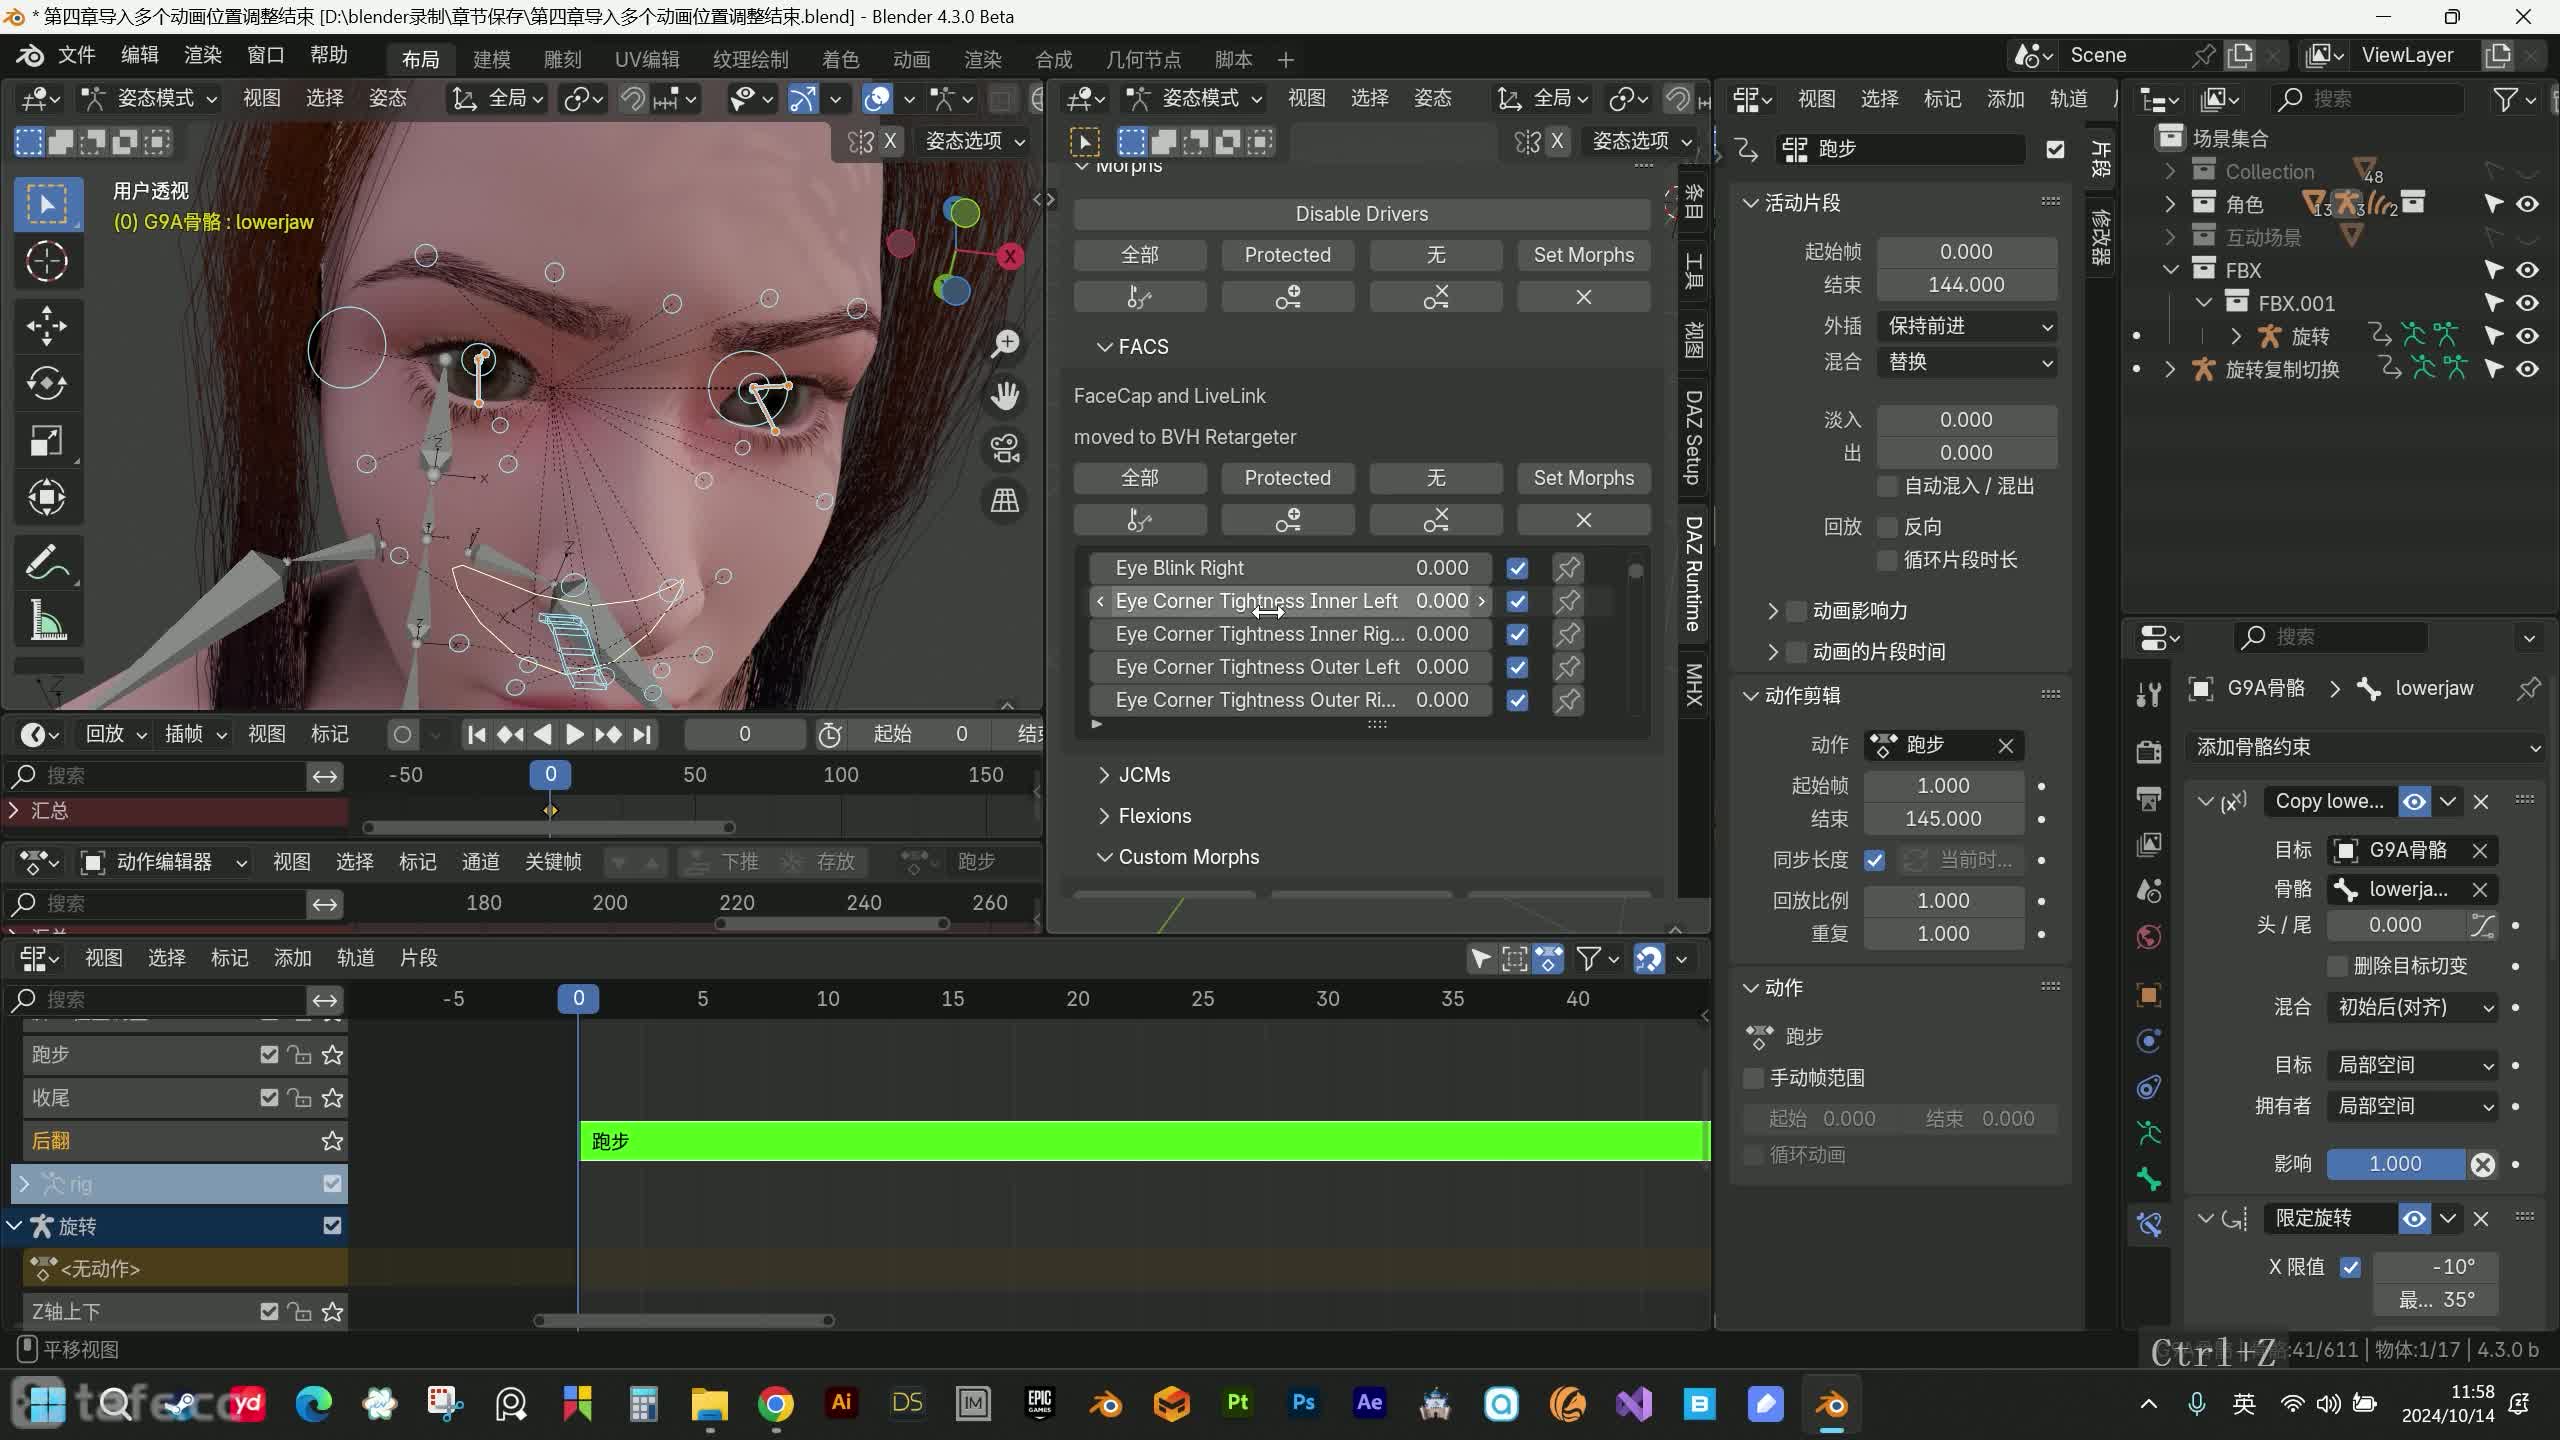
Task: Switch to 动画 workspace tab
Action: pos(911,60)
